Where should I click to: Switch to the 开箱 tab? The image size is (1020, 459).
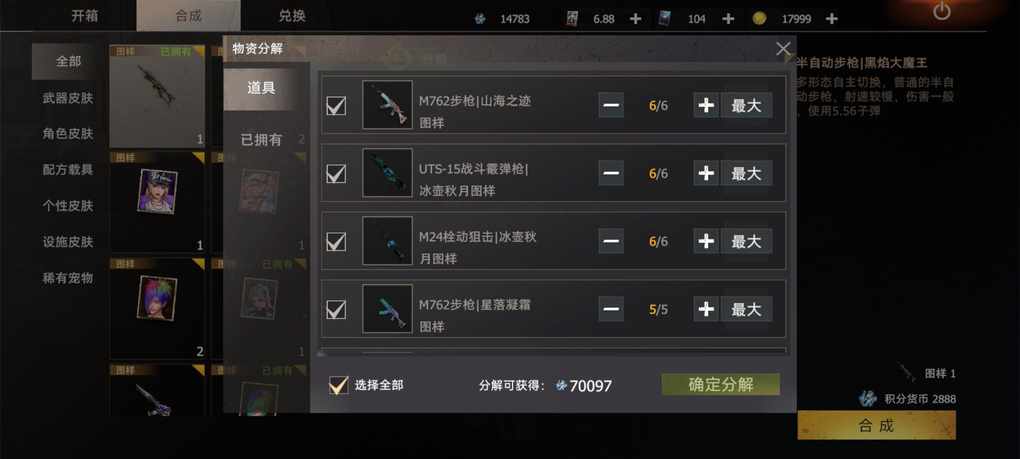(x=85, y=16)
